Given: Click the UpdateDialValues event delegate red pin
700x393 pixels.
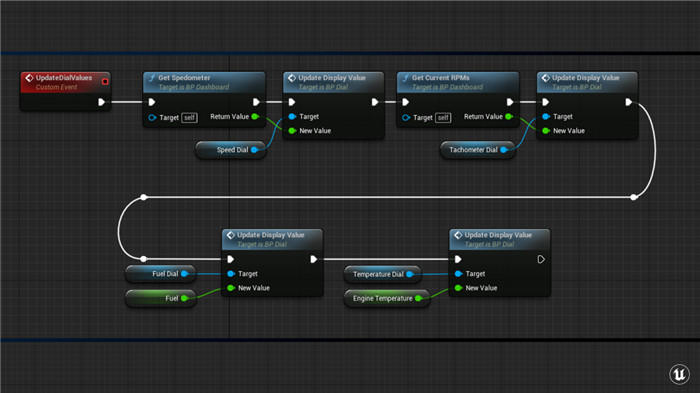Looking at the screenshot, I should coord(105,81).
